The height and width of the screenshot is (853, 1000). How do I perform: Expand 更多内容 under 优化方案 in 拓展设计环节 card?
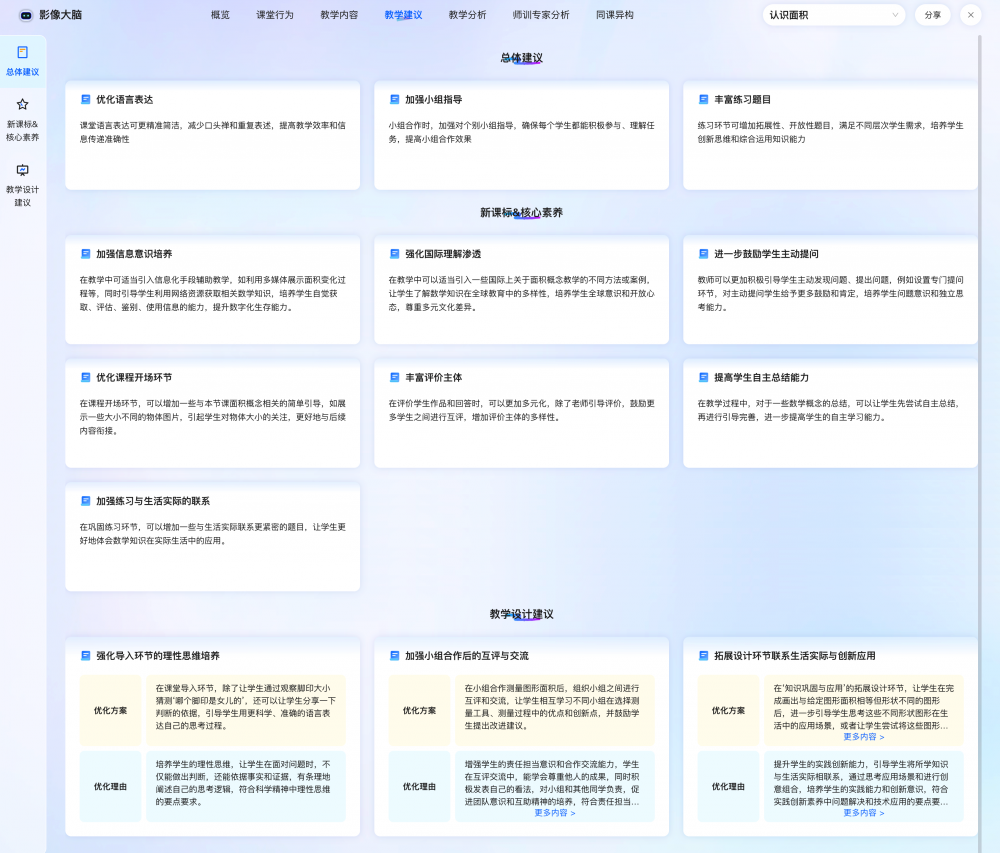[864, 737]
